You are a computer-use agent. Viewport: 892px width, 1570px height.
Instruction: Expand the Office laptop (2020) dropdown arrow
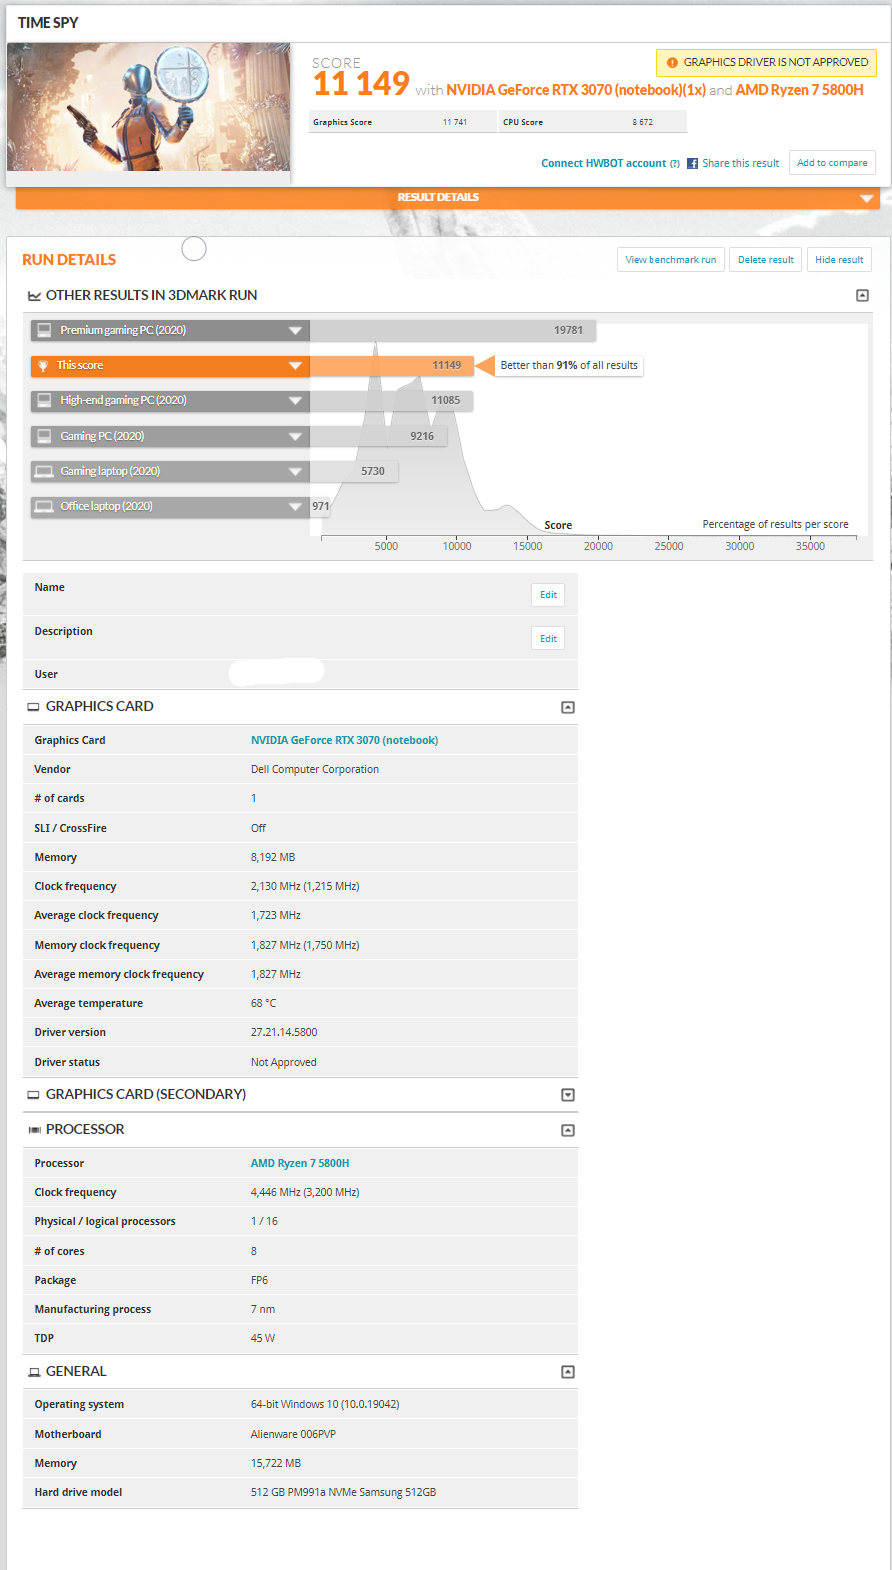pos(295,506)
